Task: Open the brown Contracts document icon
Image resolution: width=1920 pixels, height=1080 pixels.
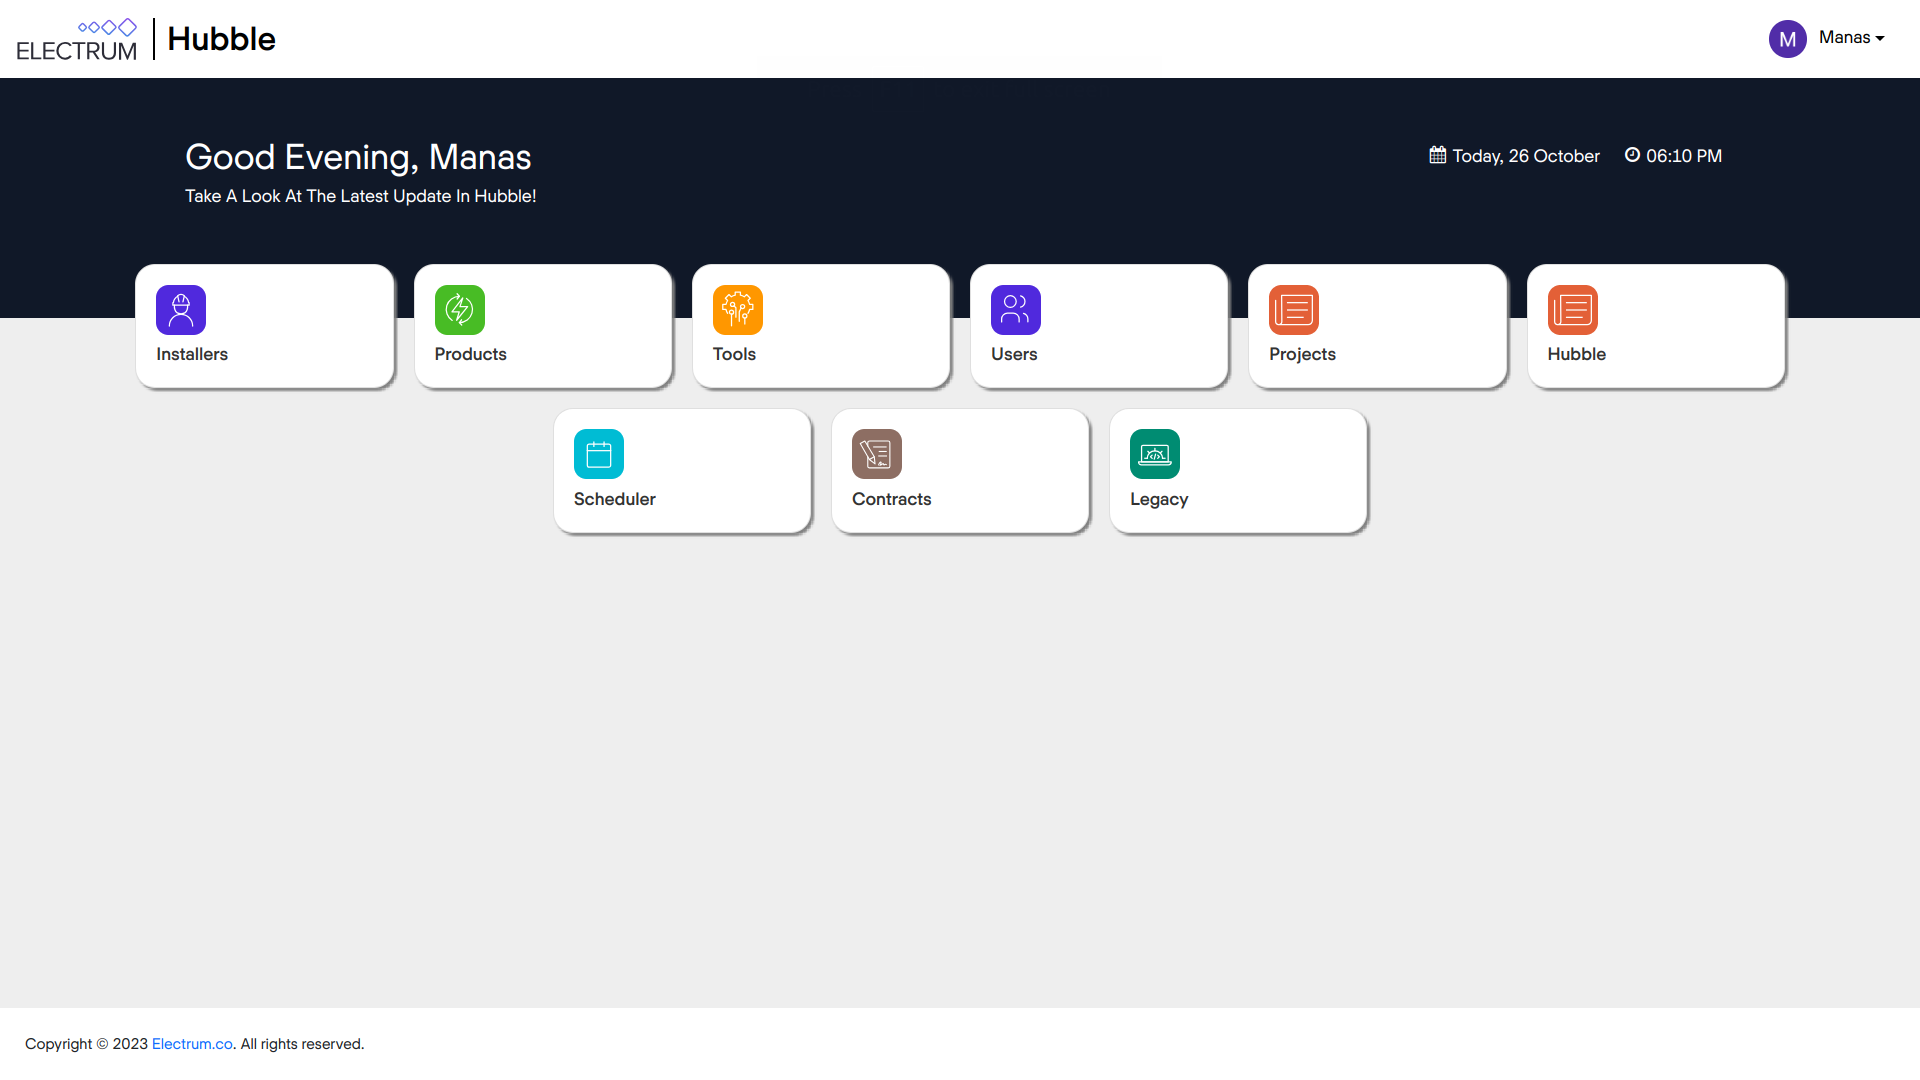Action: 877,454
